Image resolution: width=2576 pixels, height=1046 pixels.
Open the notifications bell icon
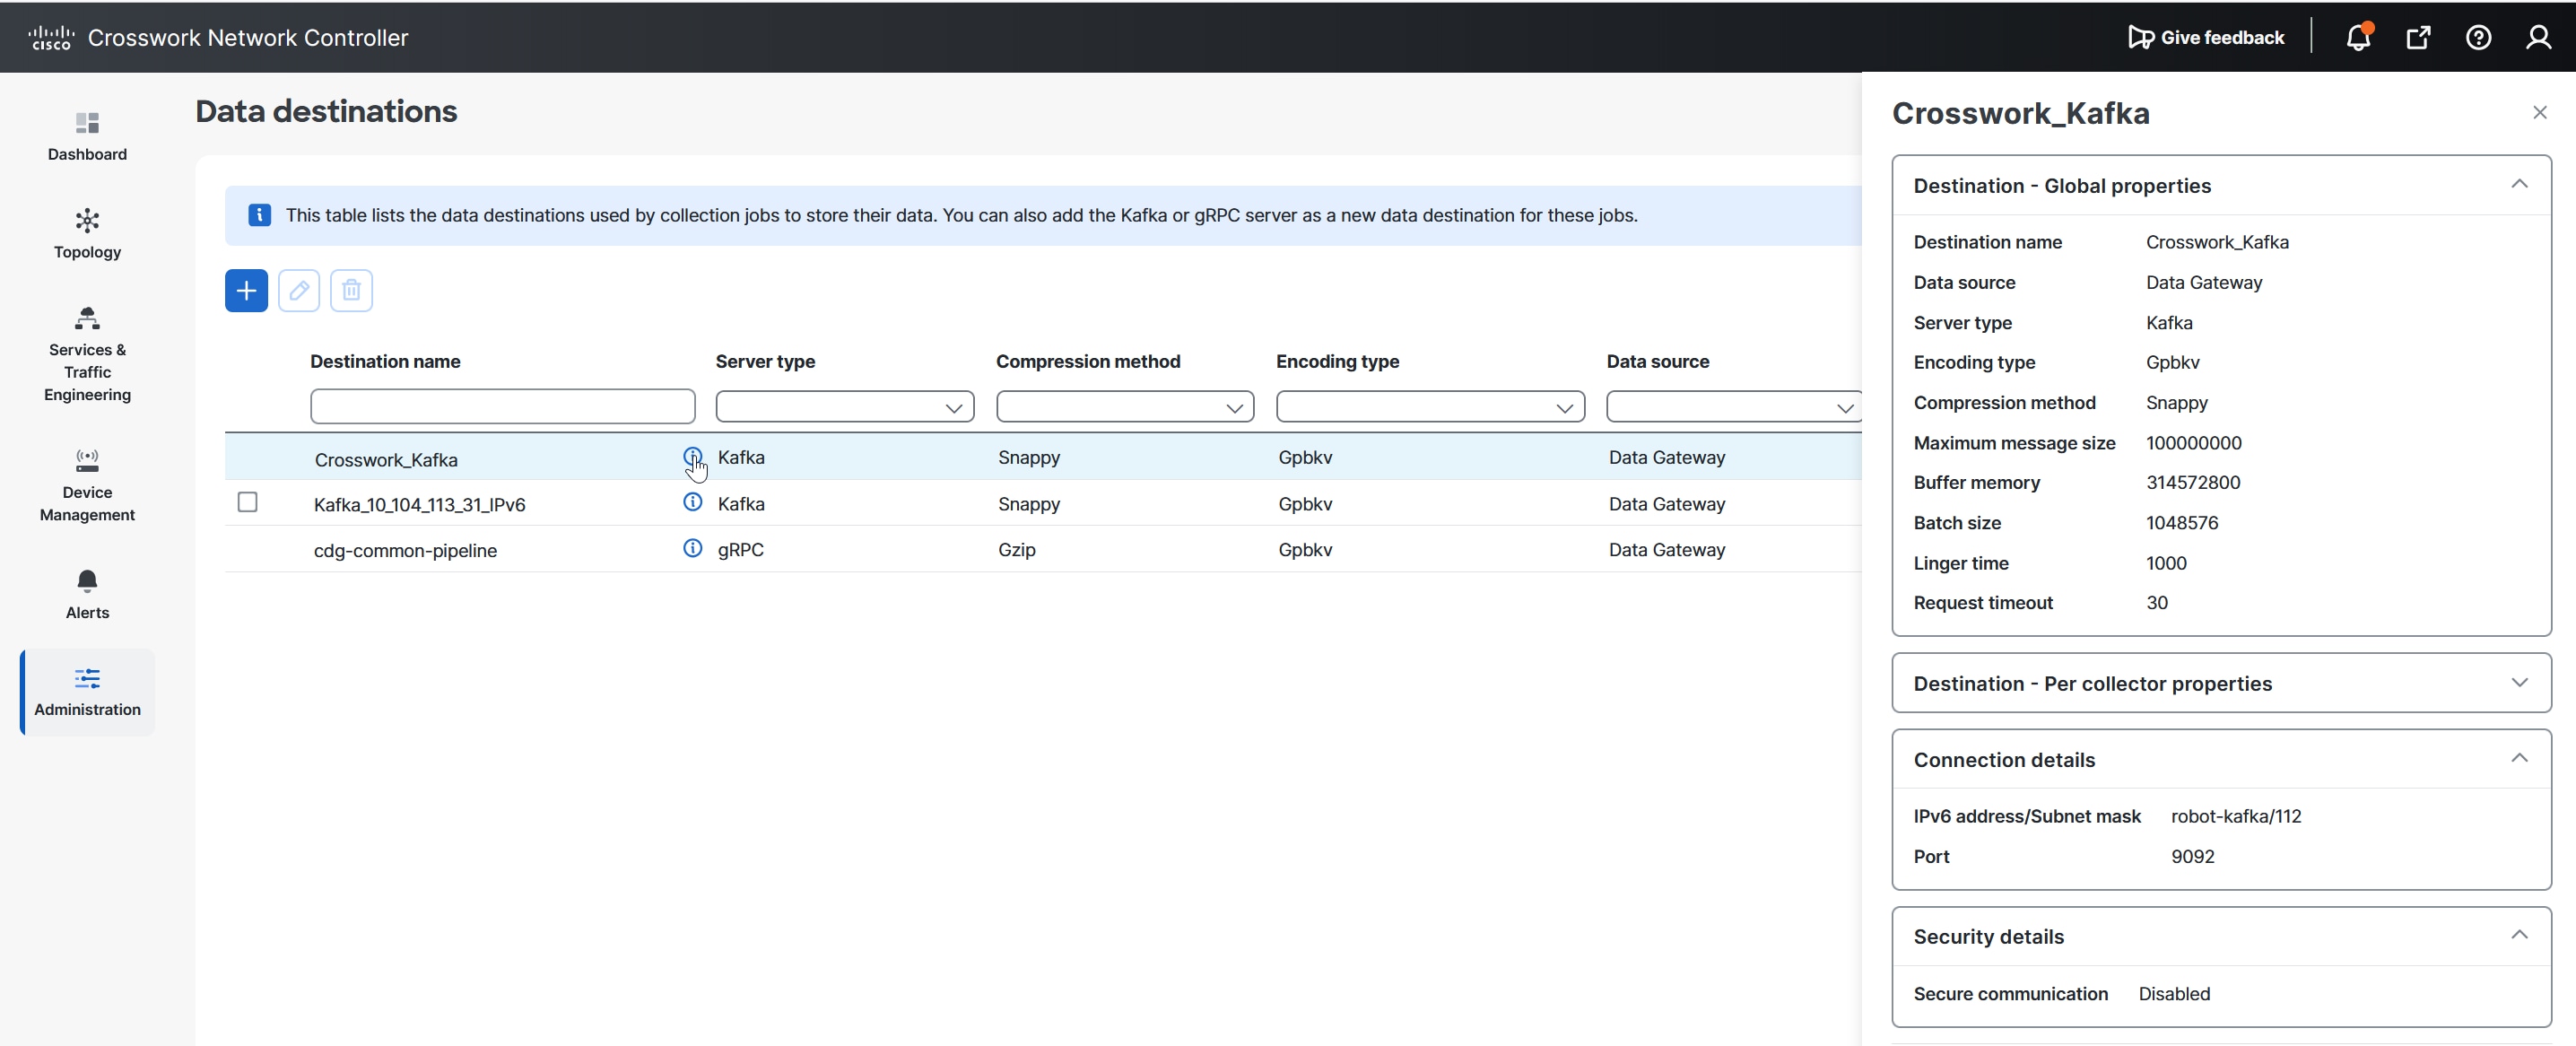2357,38
